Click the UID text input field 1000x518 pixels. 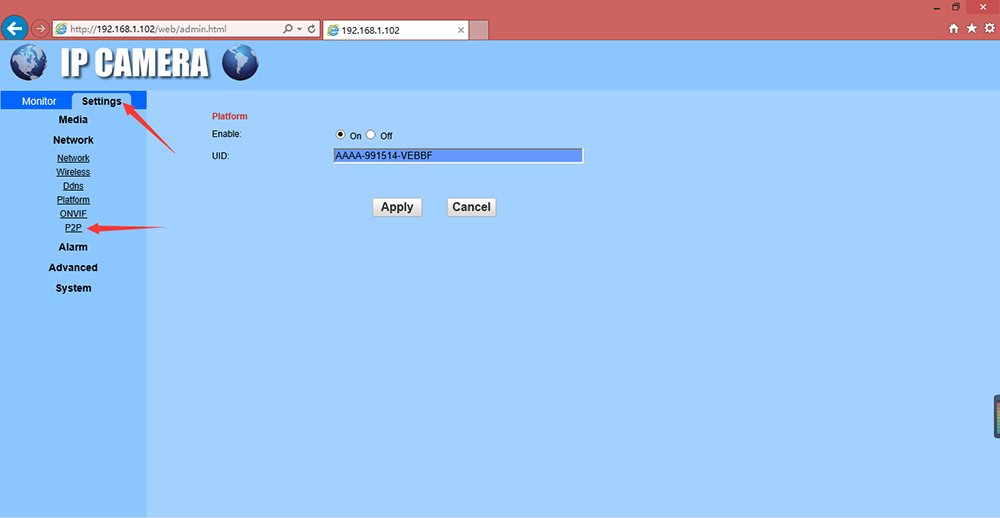pos(457,156)
